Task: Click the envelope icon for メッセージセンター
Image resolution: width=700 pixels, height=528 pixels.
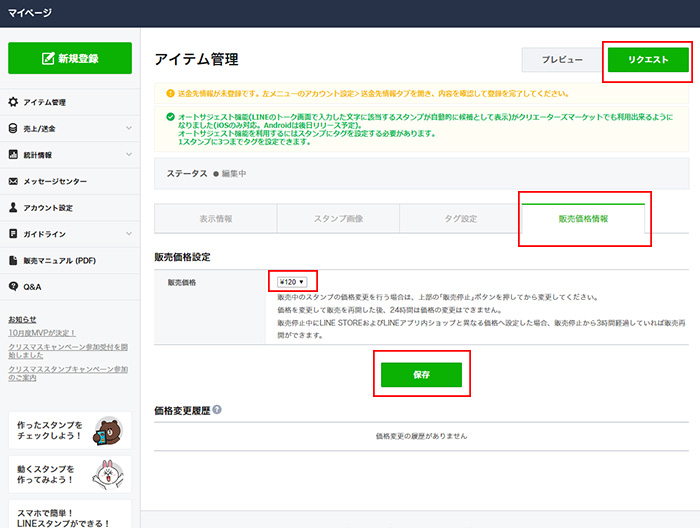Action: click(13, 181)
